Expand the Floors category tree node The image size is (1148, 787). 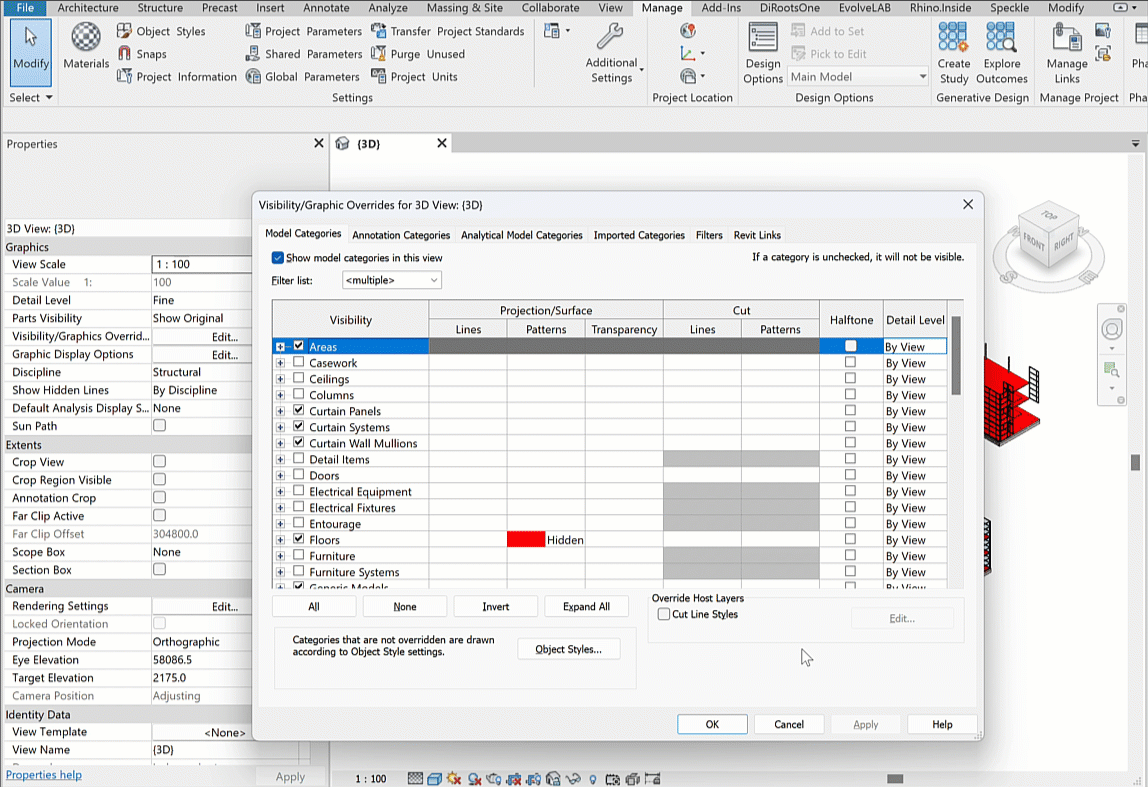[x=281, y=540]
